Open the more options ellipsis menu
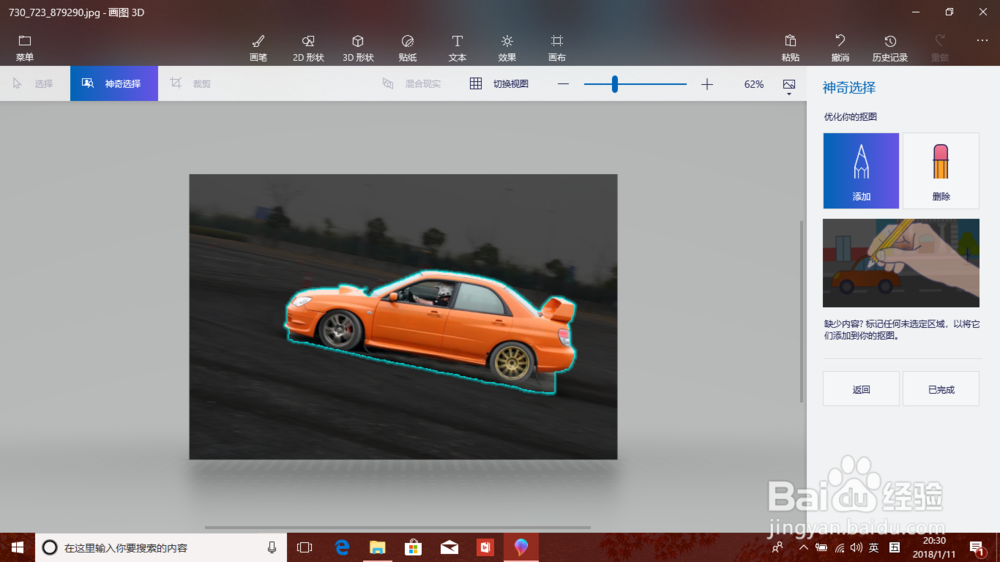Viewport: 1000px width, 562px height. point(982,41)
